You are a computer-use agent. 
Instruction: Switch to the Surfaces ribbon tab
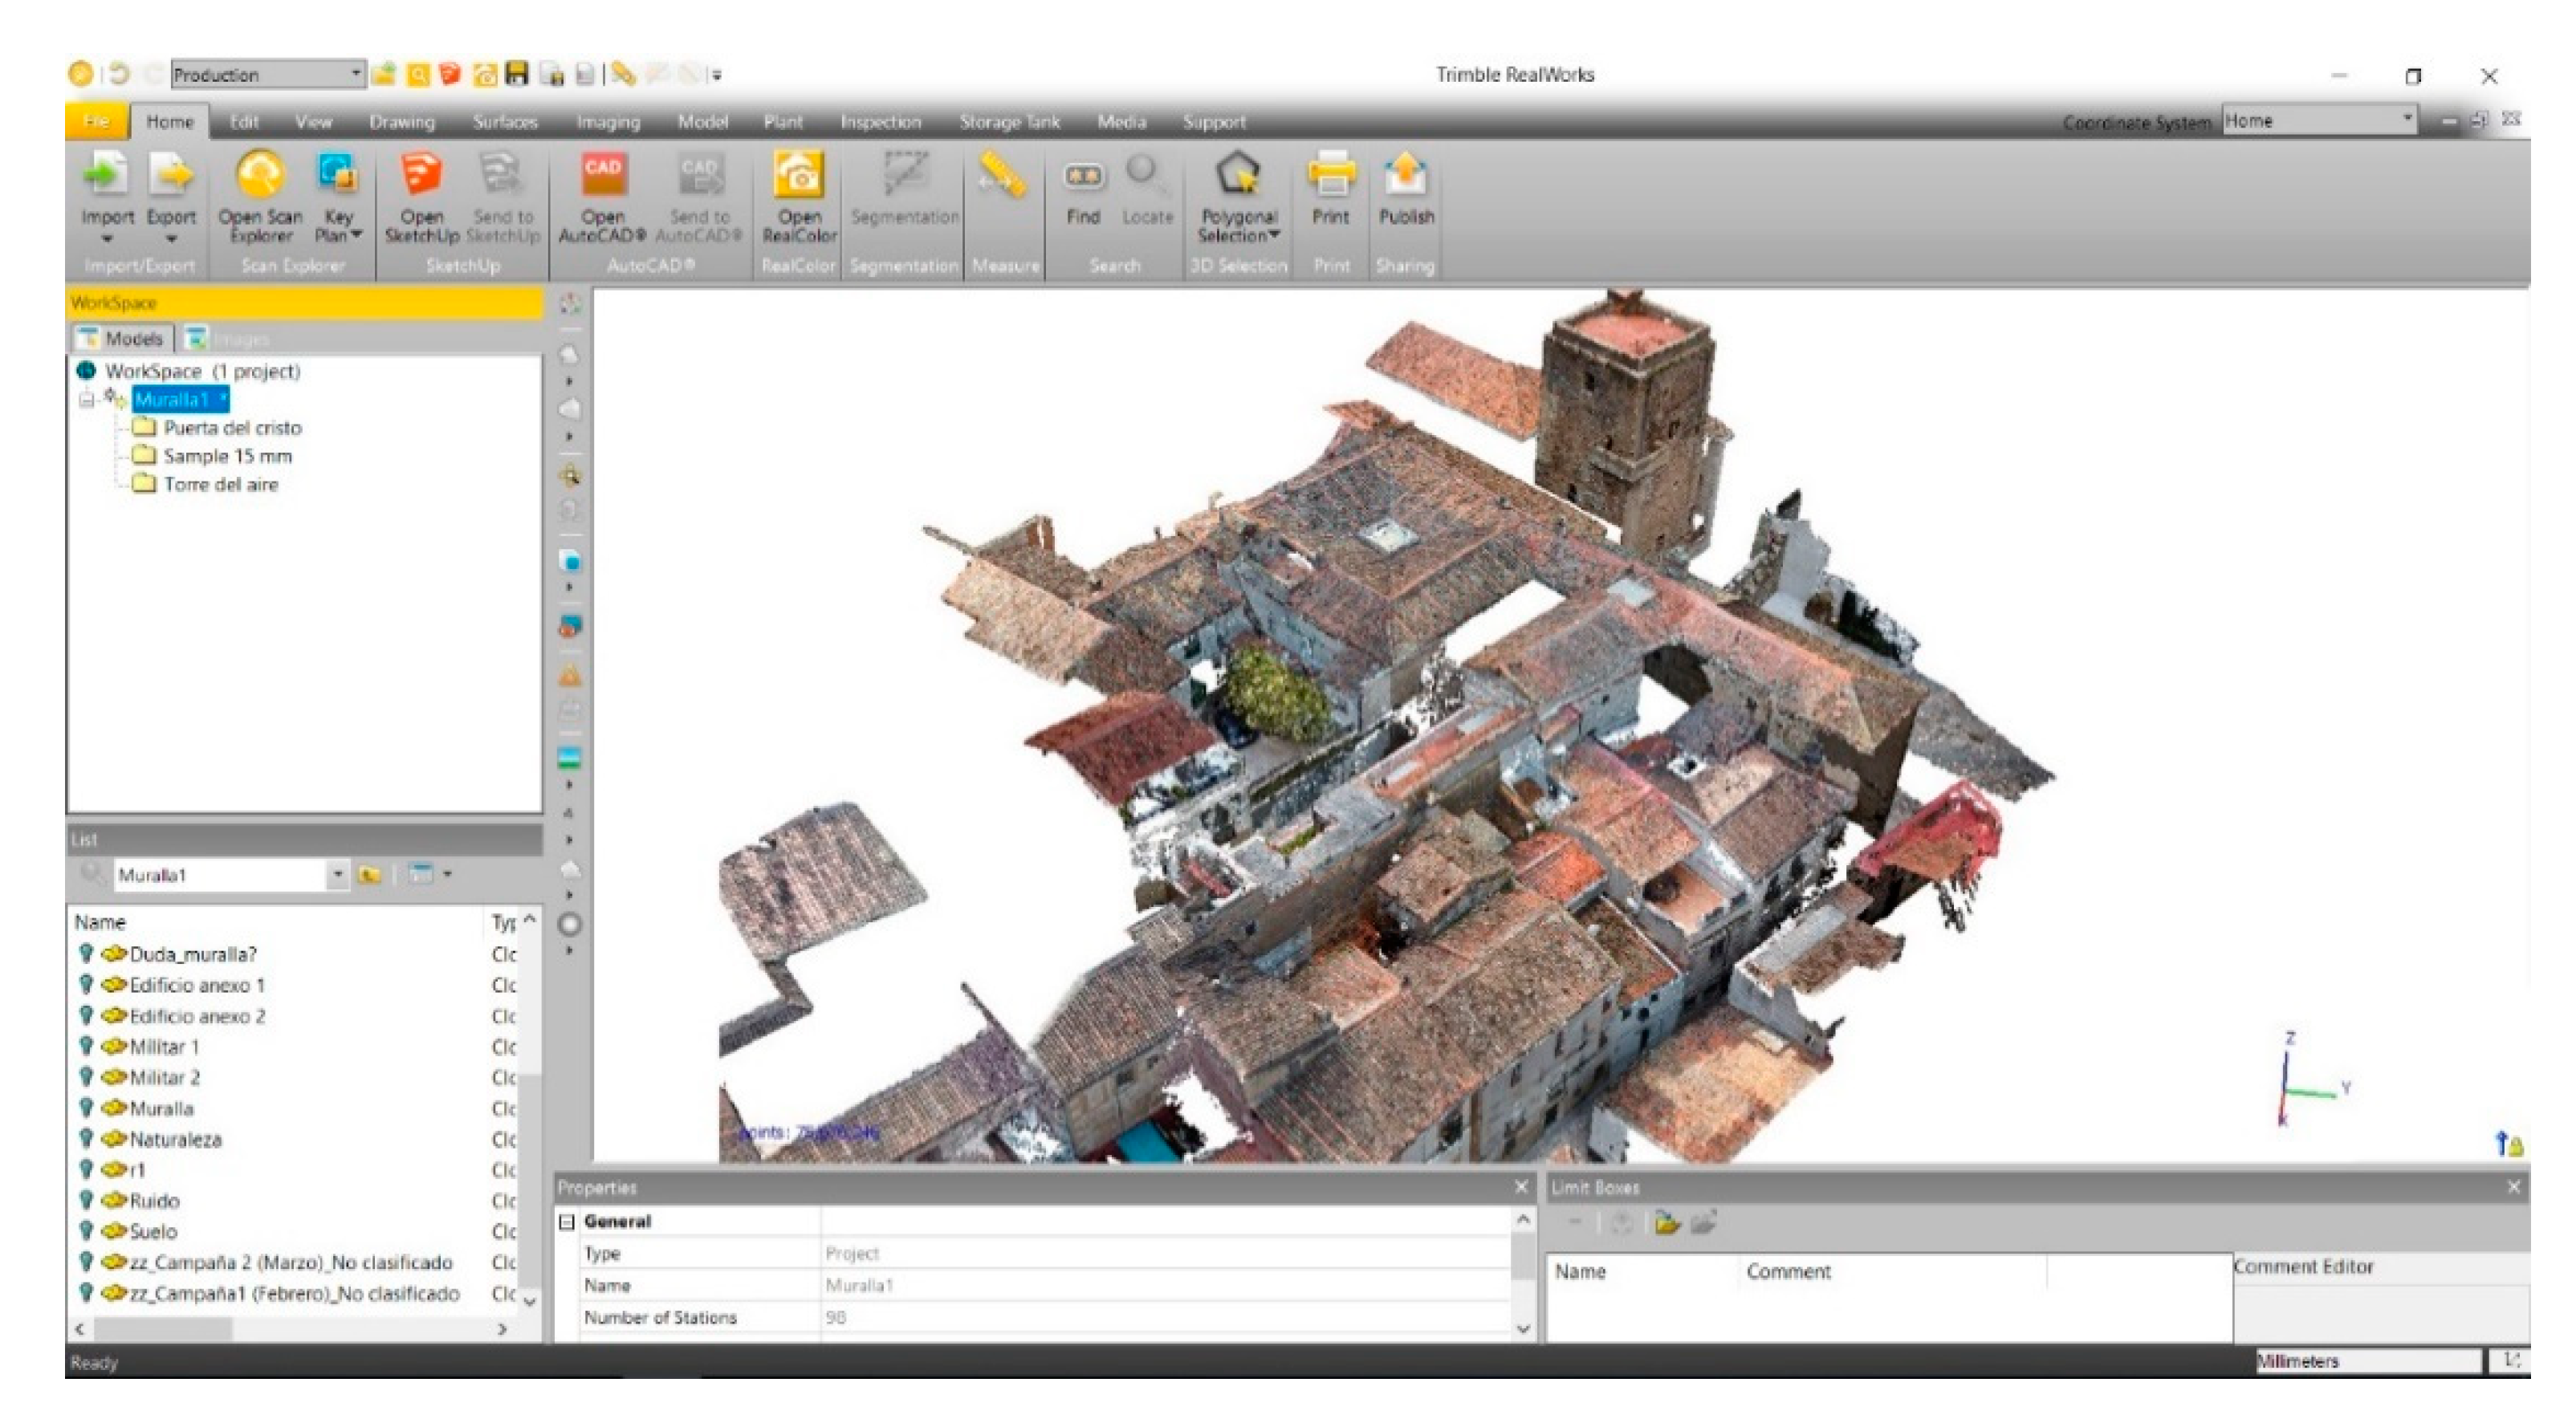click(x=505, y=122)
